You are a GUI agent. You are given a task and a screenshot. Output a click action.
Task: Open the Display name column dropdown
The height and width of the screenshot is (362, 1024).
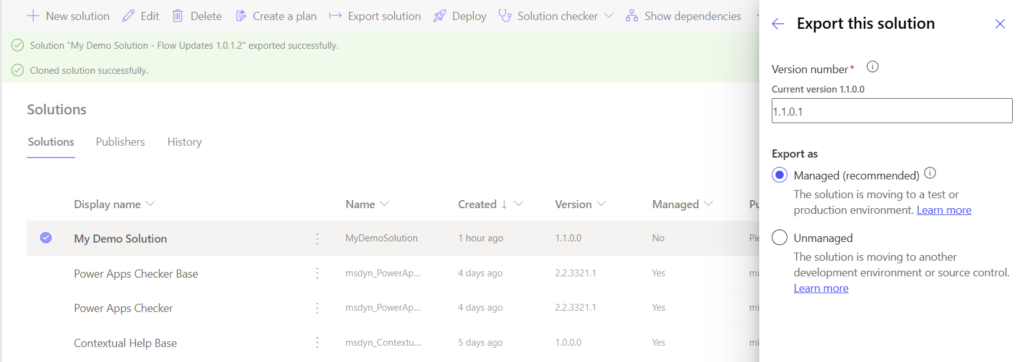point(151,204)
